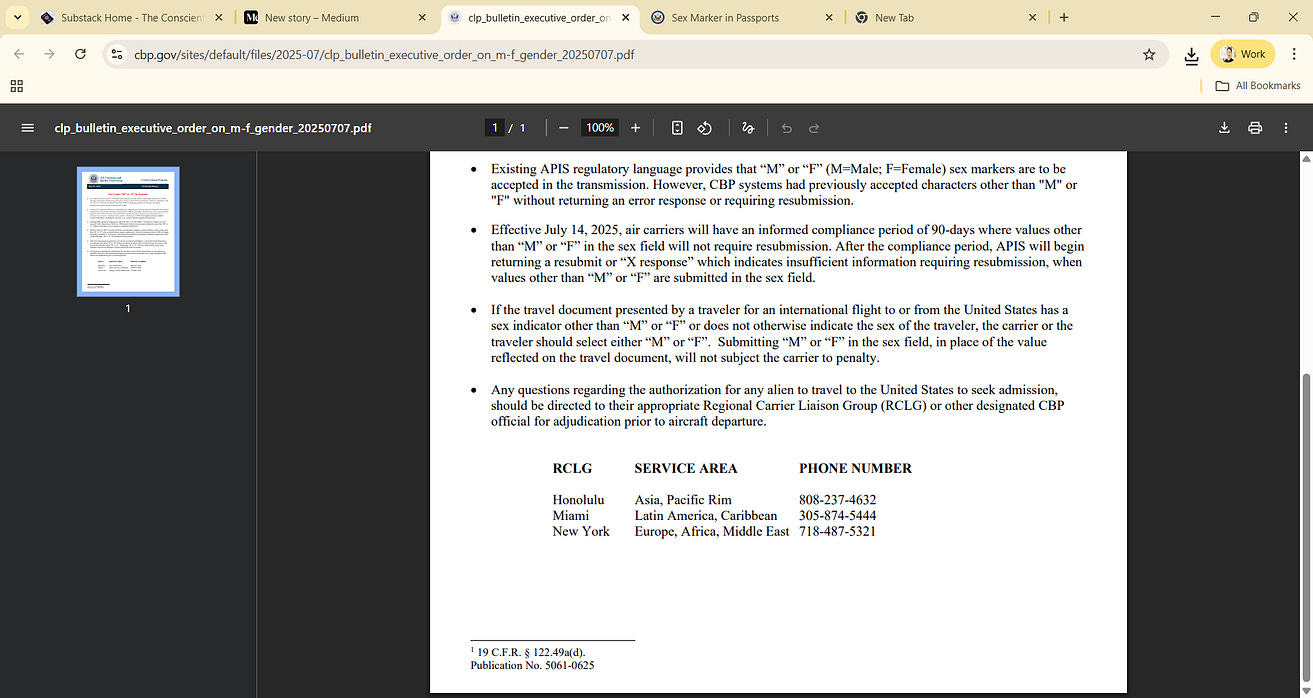Print the PDF document
This screenshot has width=1313, height=698.
point(1255,128)
